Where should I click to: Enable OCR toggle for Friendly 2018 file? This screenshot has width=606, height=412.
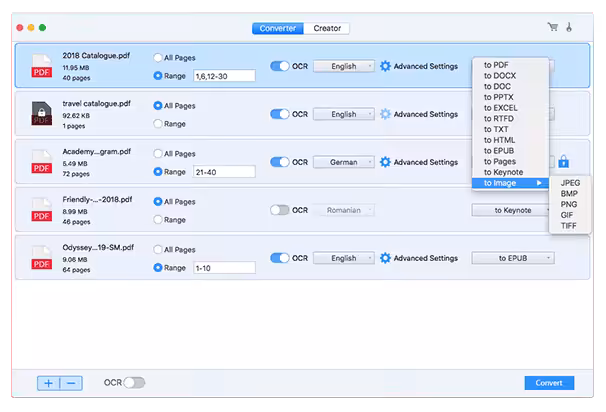pos(279,210)
